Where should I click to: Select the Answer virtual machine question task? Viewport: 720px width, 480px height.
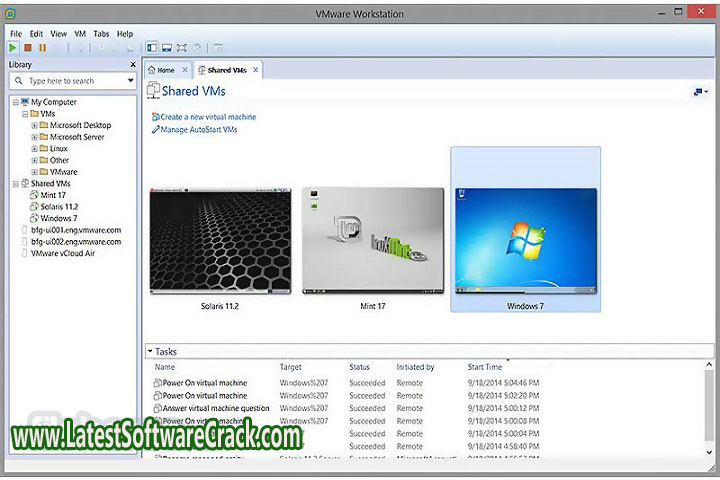(216, 408)
